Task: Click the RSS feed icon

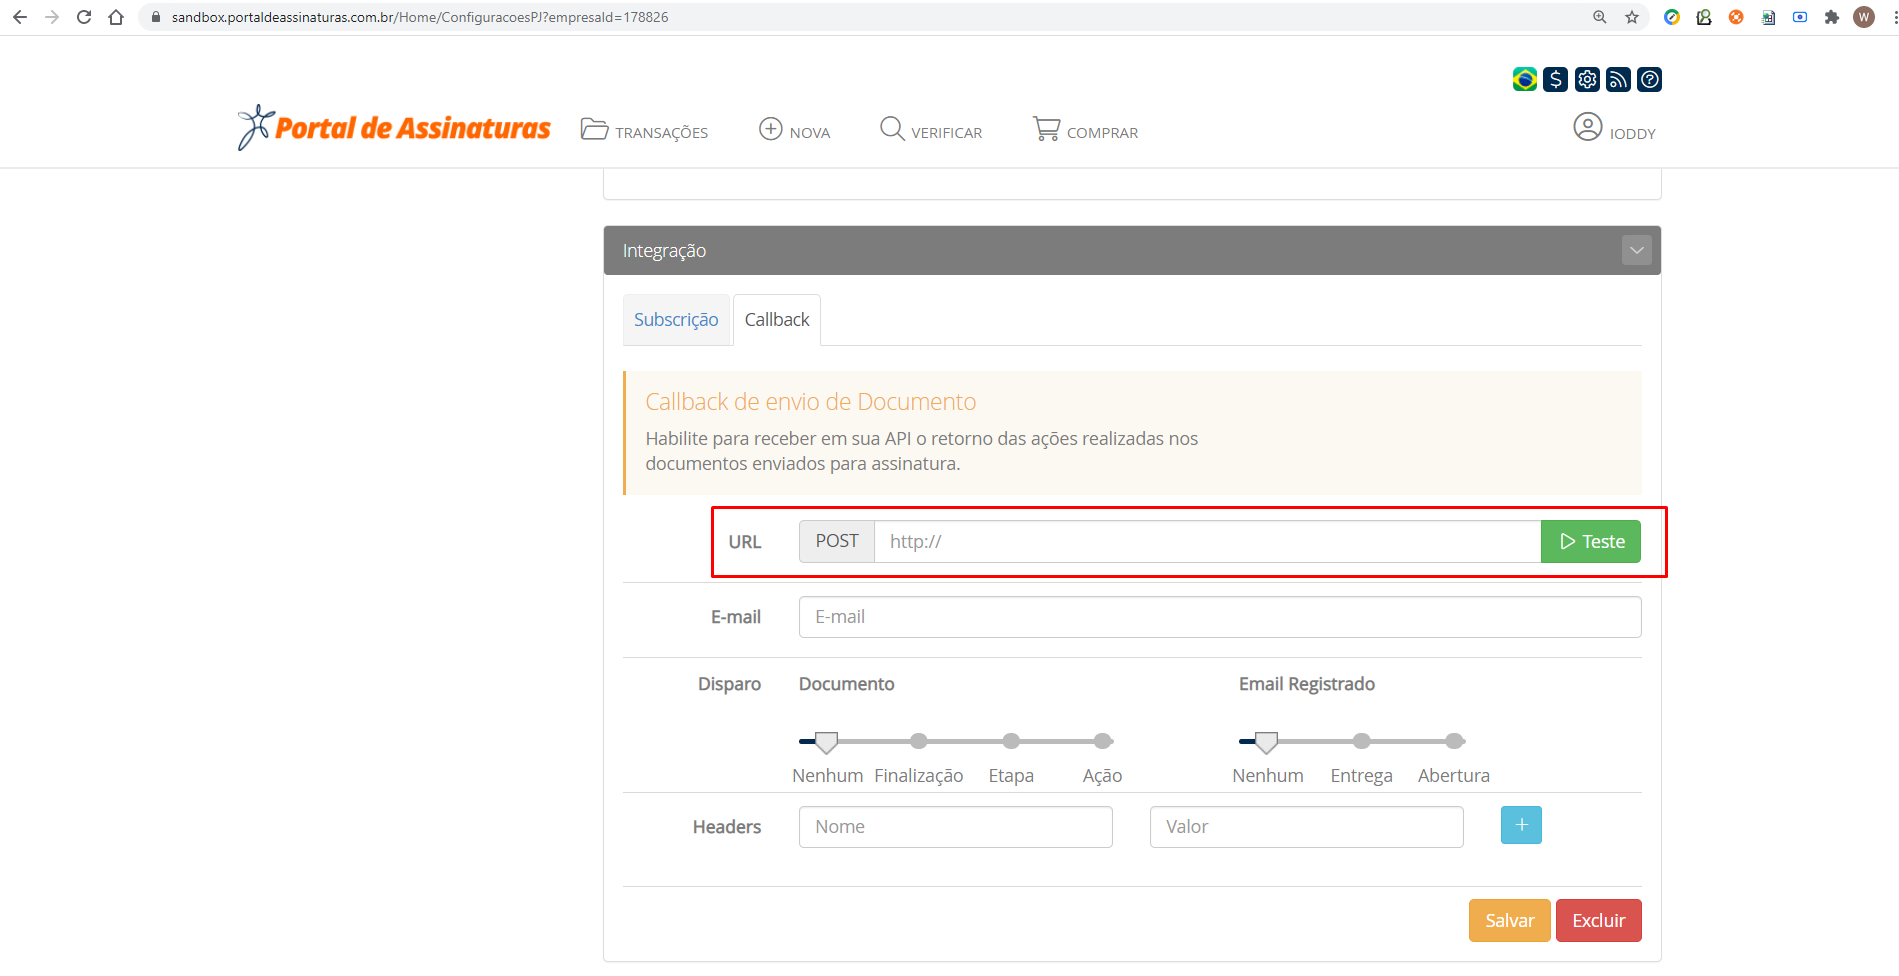Action: point(1618,79)
